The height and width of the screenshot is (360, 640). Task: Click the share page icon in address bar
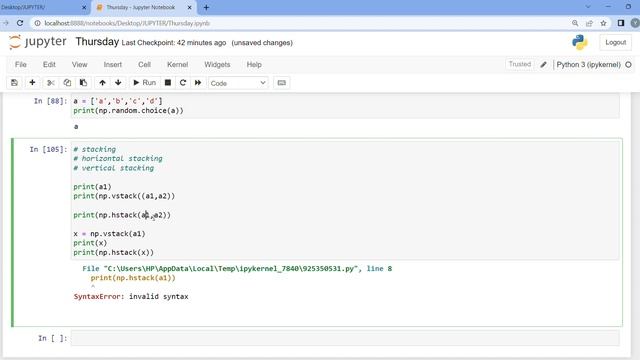(x=589, y=23)
